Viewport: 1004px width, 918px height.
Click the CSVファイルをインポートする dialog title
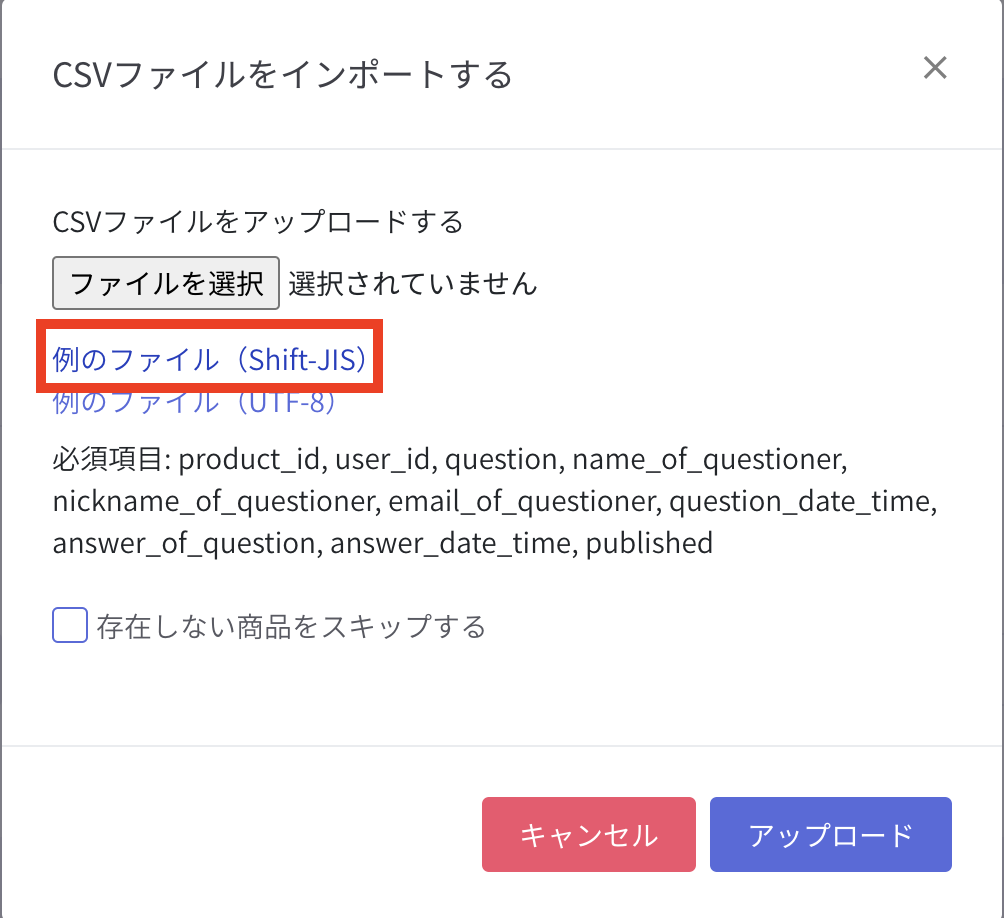[x=283, y=75]
